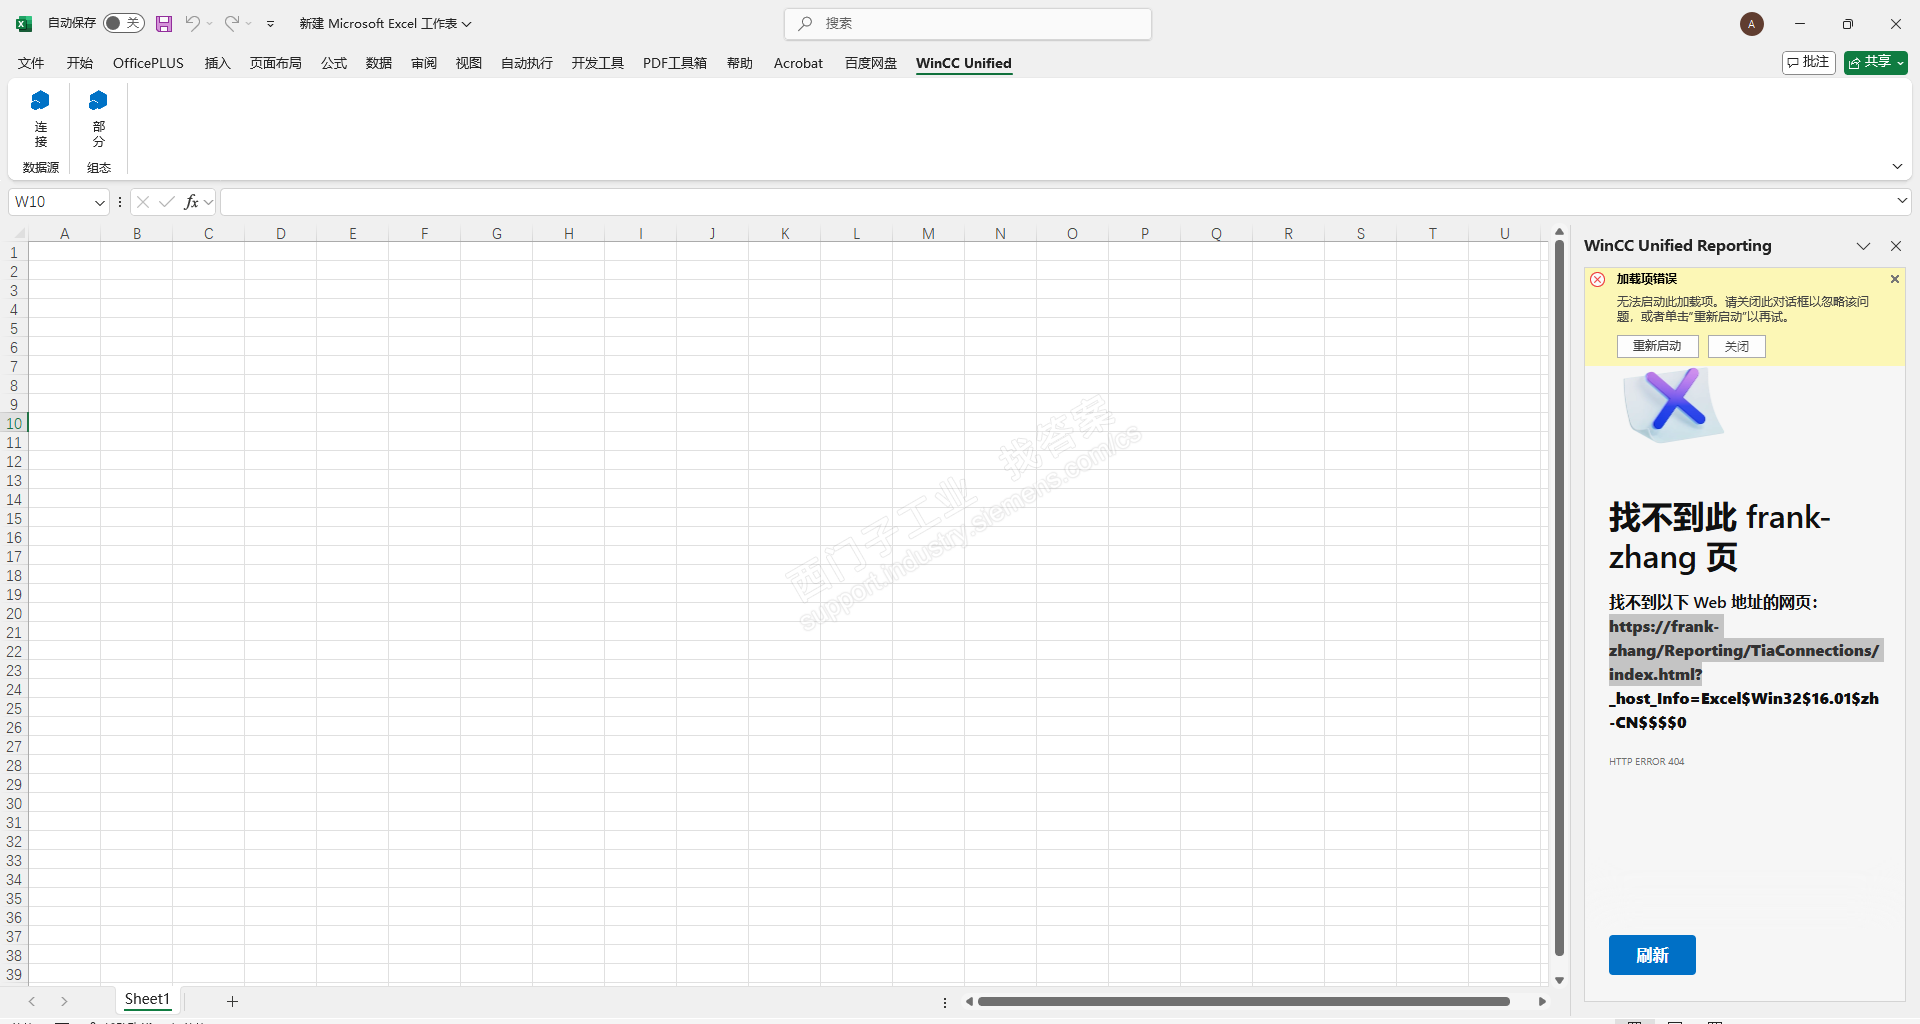Open the WinCC task pane options menu
The height and width of the screenshot is (1024, 1920).
click(1863, 246)
